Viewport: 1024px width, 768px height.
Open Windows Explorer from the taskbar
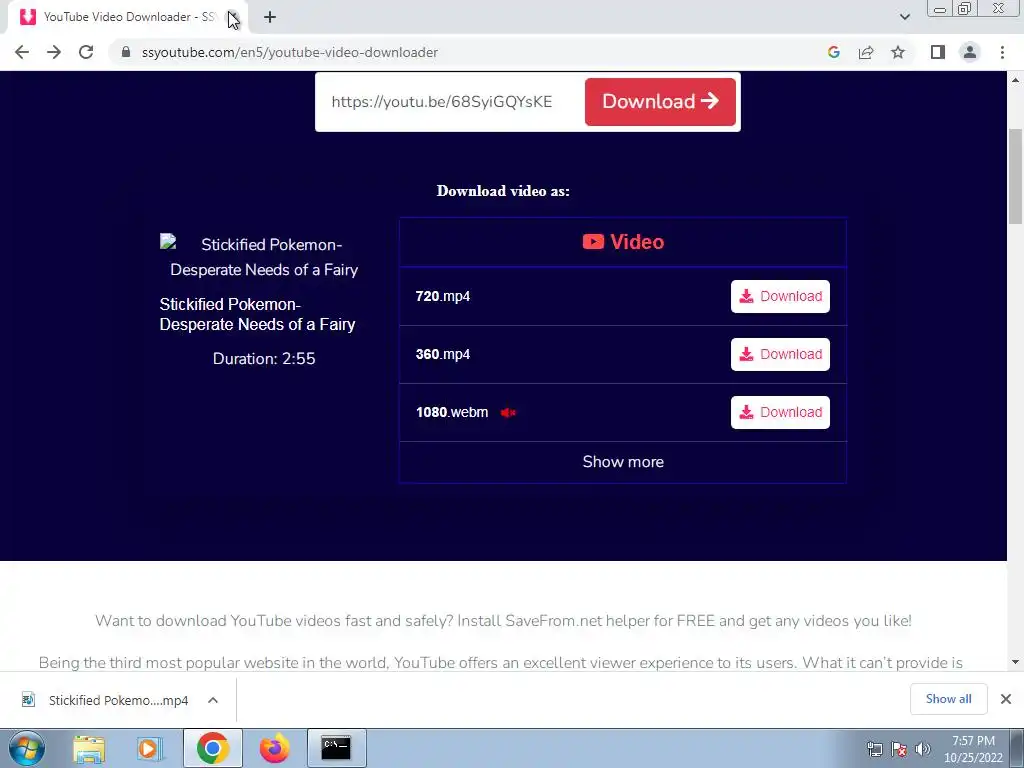pyautogui.click(x=89, y=748)
